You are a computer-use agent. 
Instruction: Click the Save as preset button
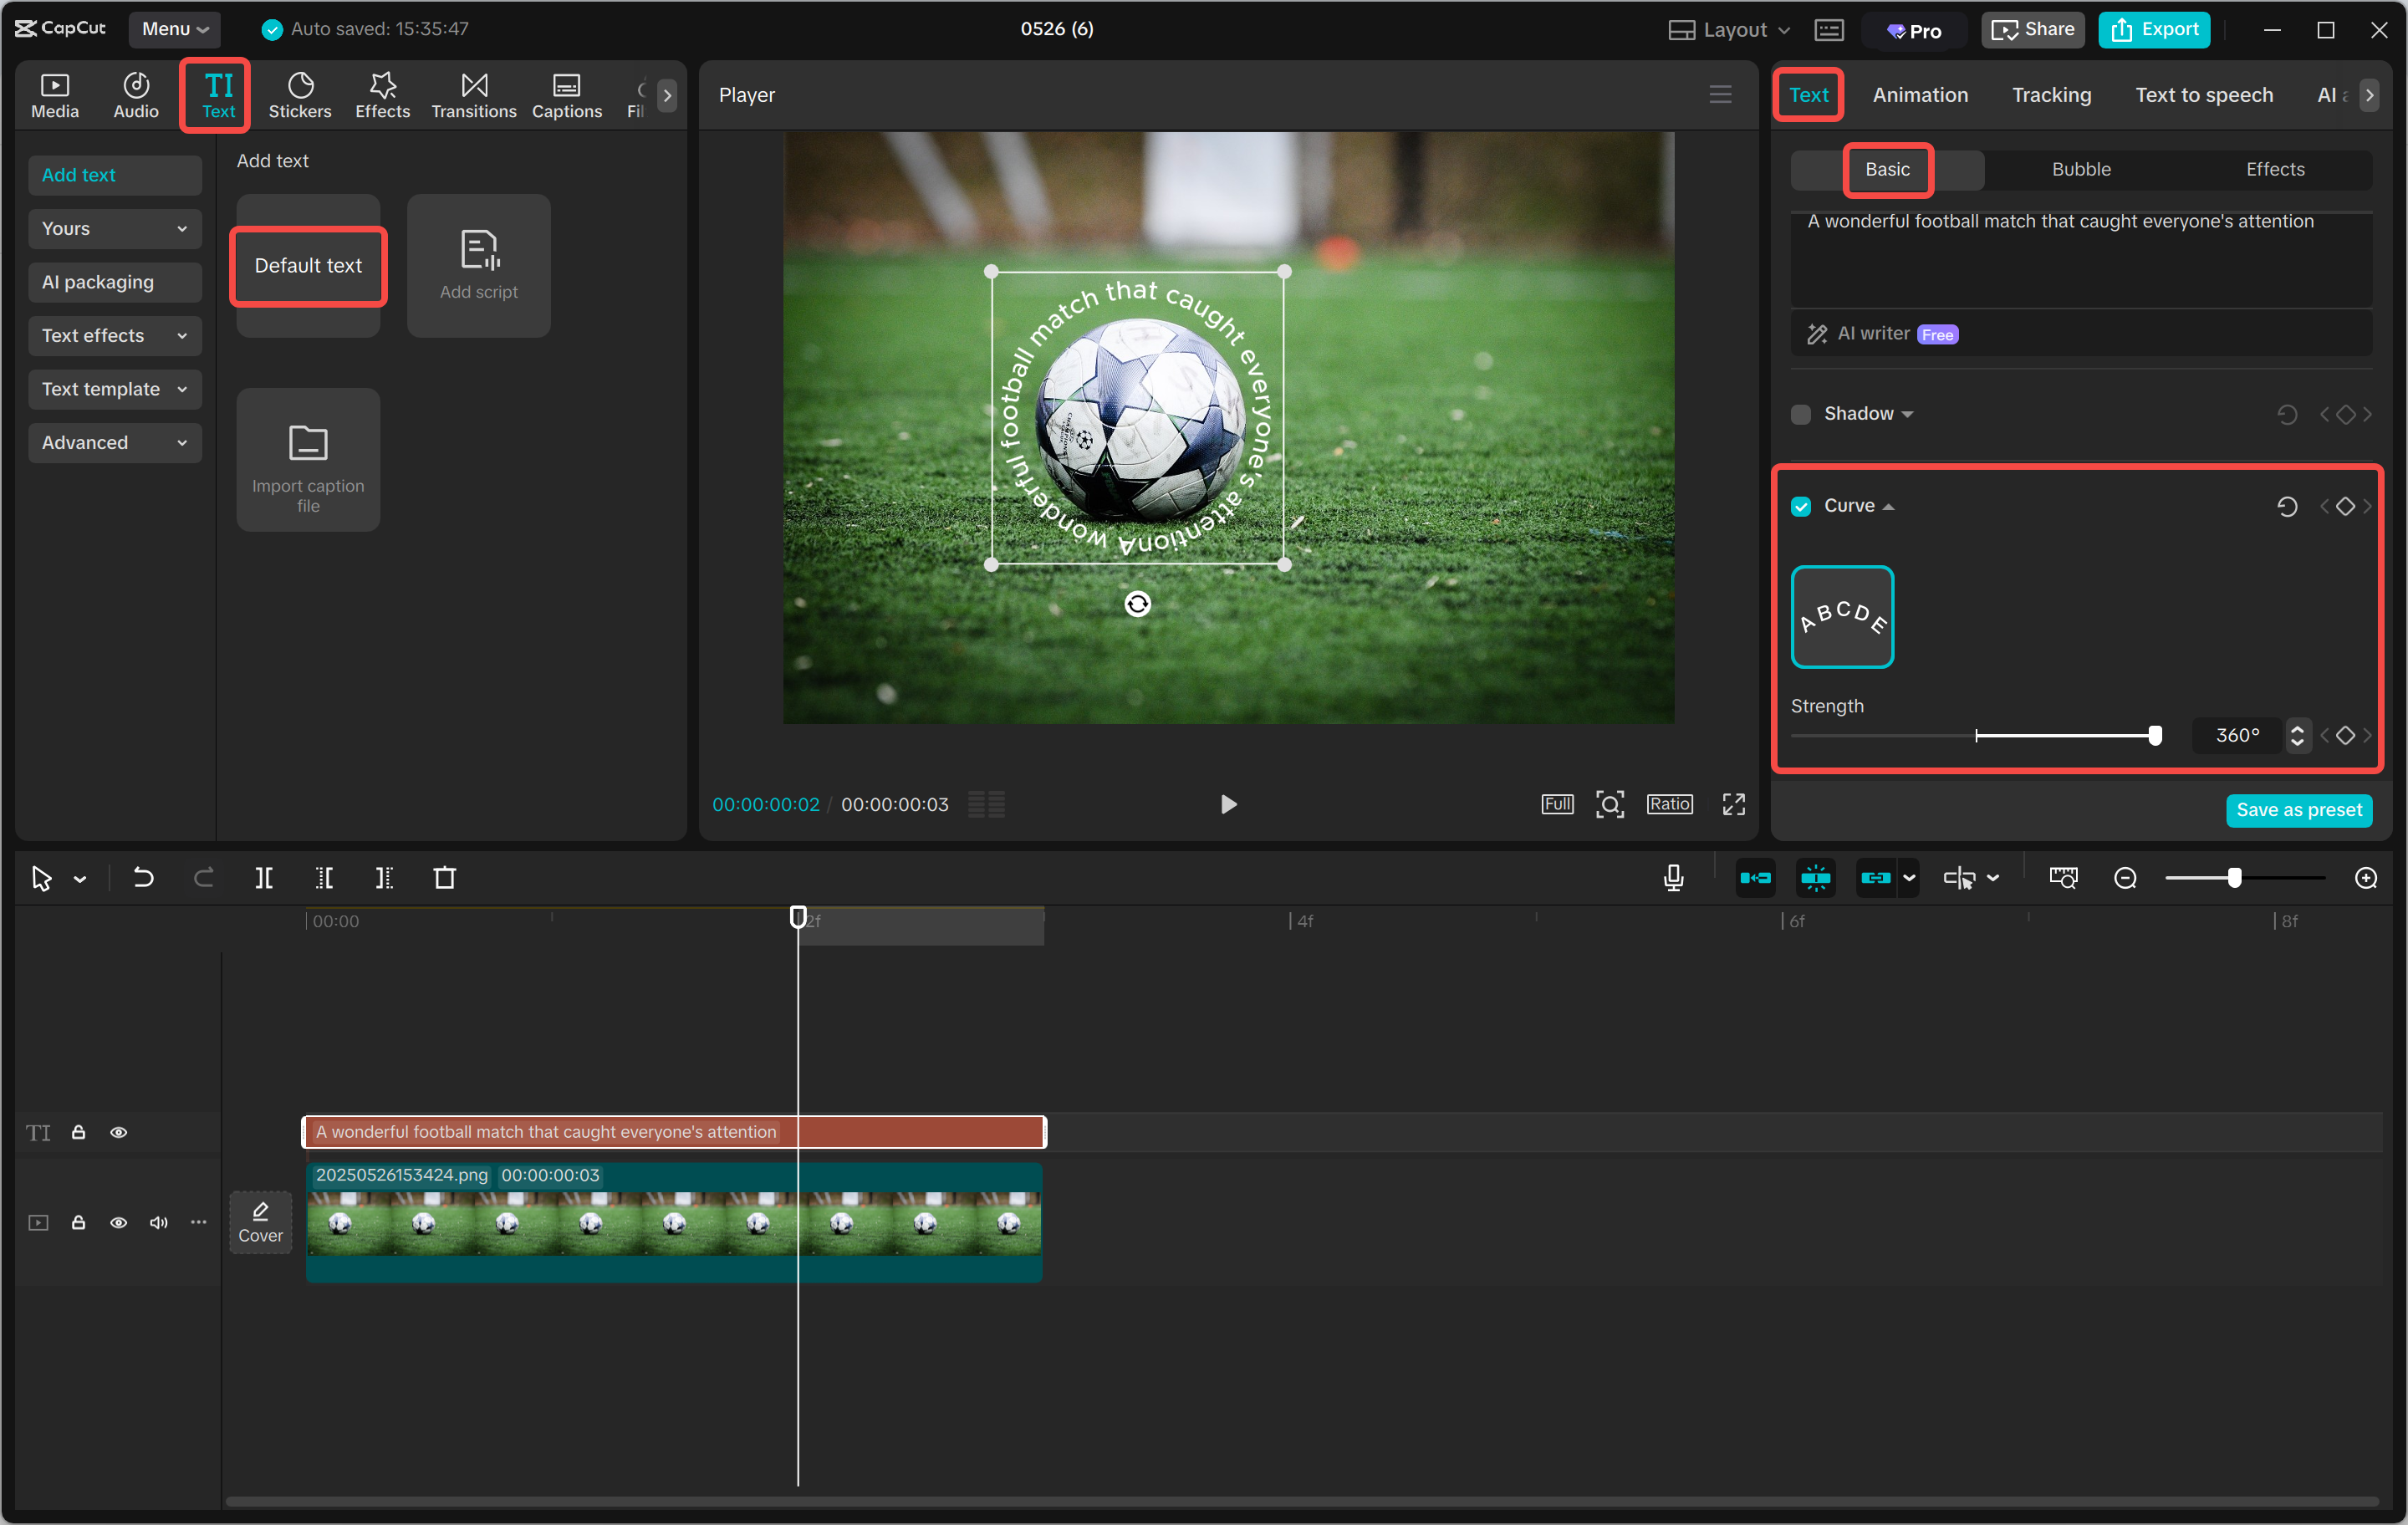[x=2299, y=810]
